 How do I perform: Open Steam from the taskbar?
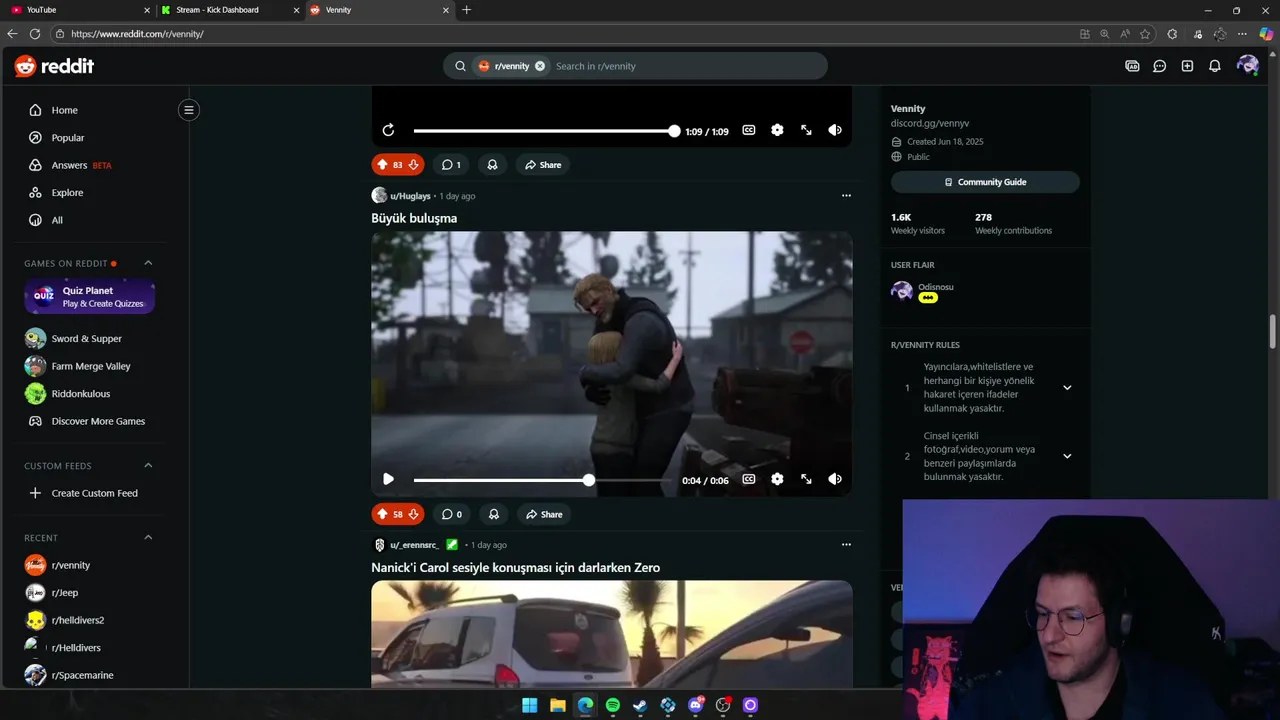pyautogui.click(x=640, y=705)
